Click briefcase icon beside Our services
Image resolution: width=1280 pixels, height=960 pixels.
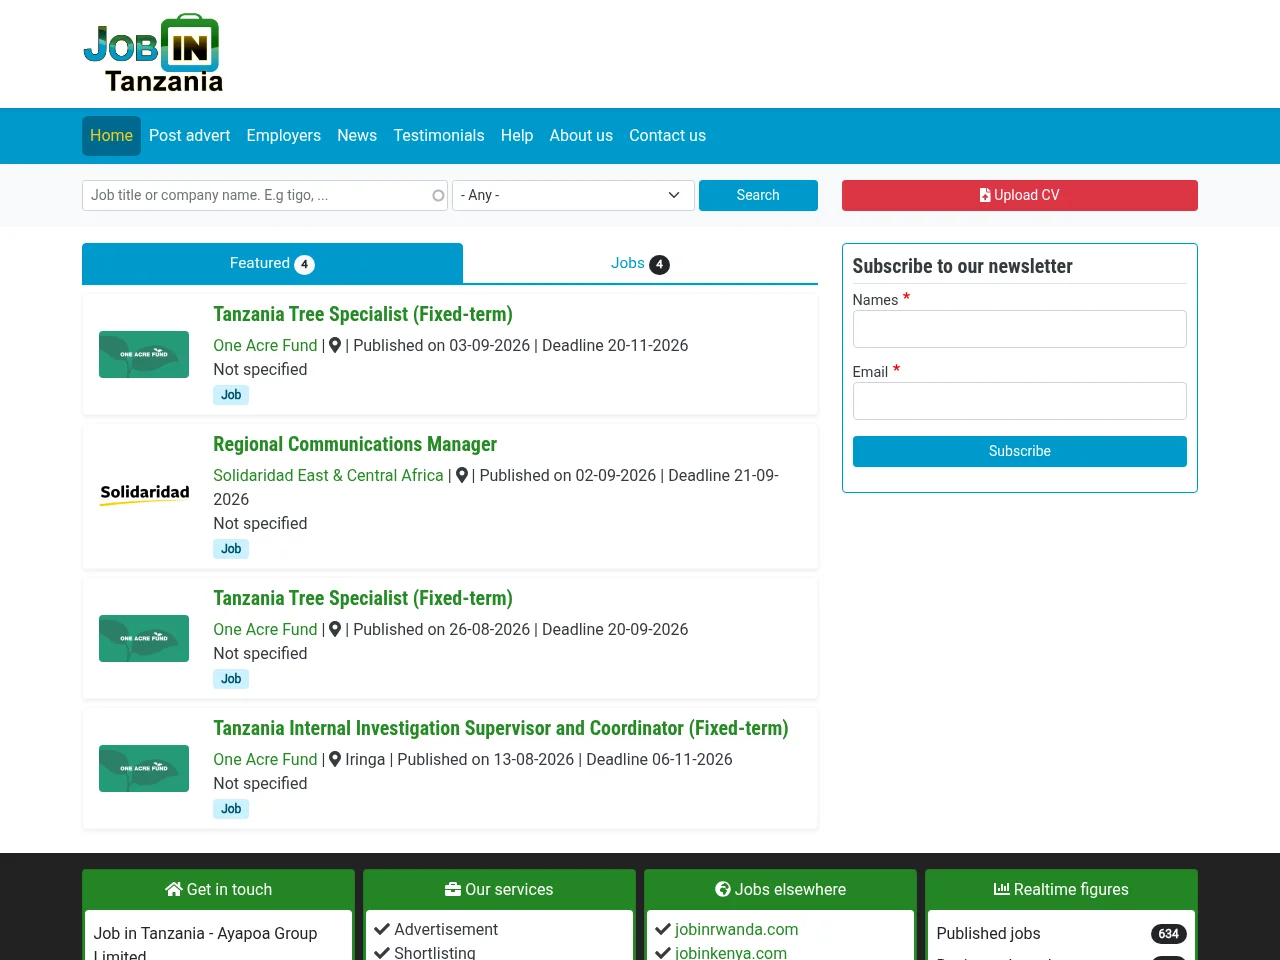click(x=453, y=889)
